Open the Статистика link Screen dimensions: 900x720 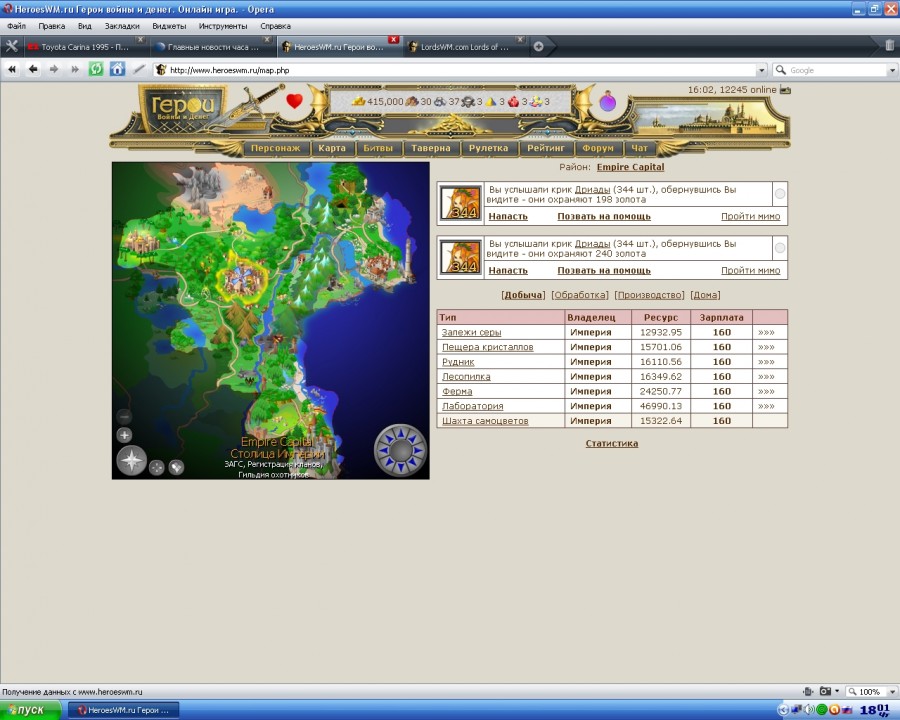tap(612, 443)
